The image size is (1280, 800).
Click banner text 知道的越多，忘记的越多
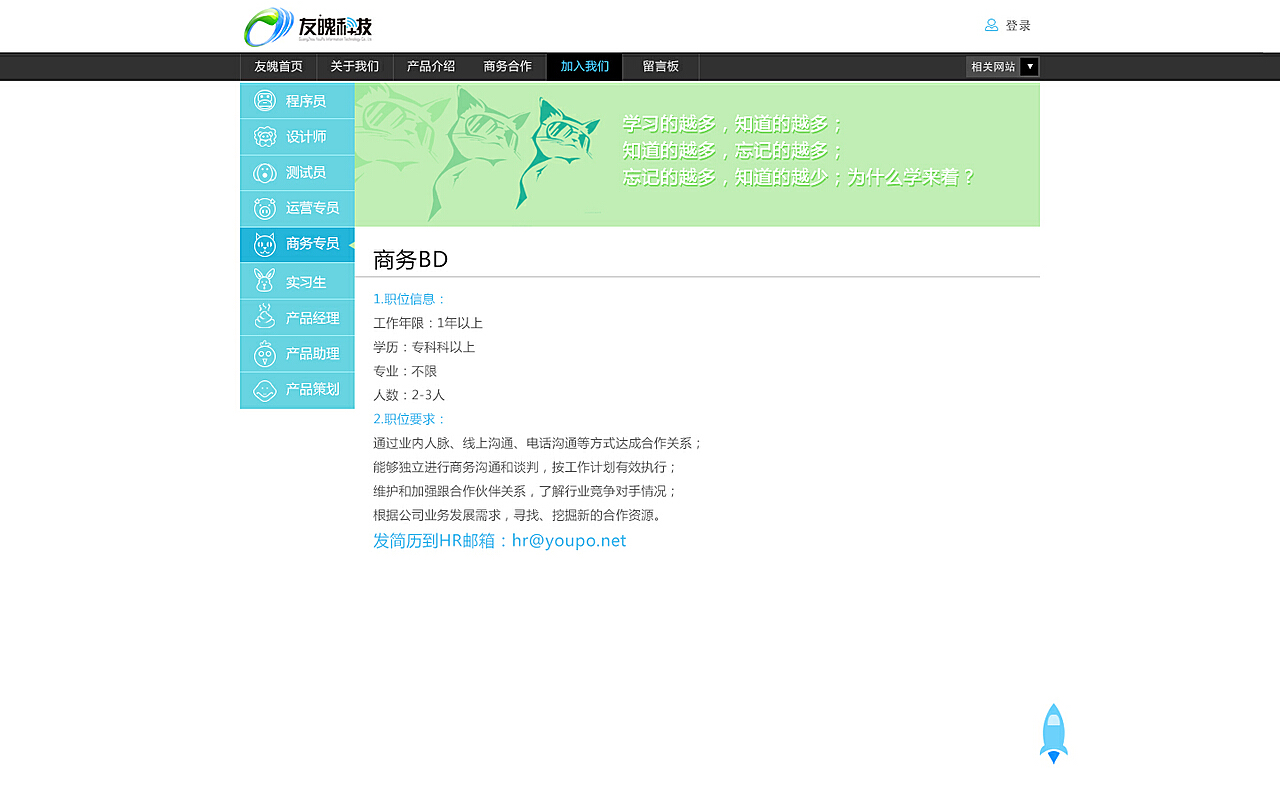(x=733, y=151)
